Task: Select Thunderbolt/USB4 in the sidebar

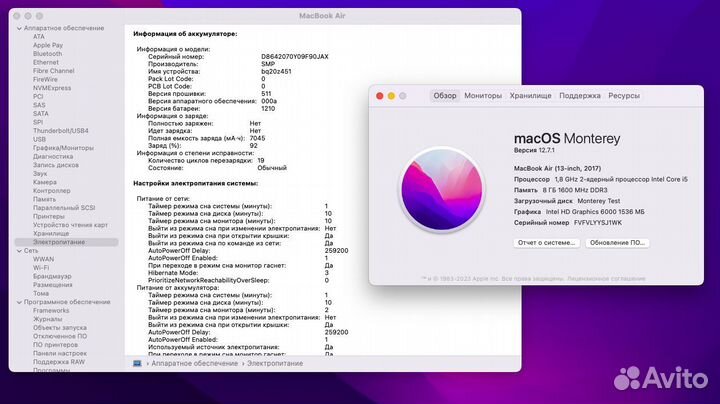Action: [x=61, y=131]
